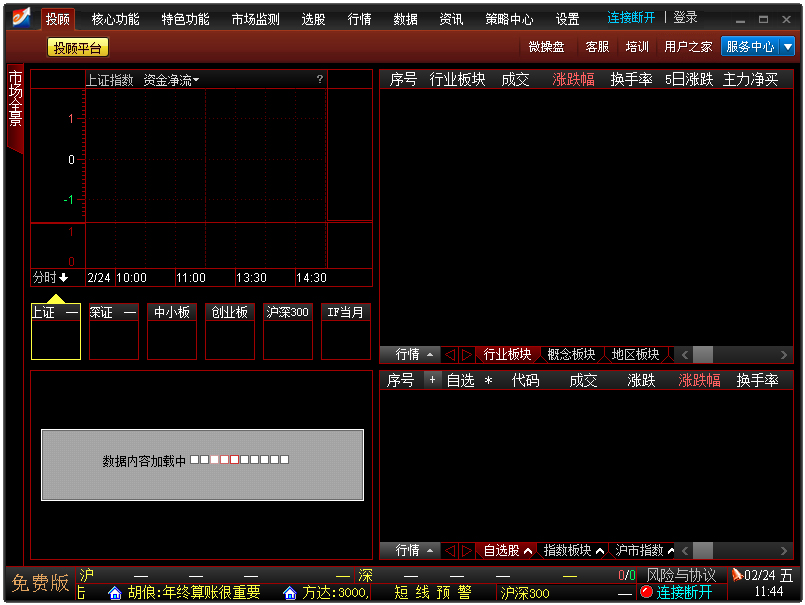Click home icon before 胡浪 news
Image resolution: width=805 pixels, height=605 pixels.
(x=115, y=593)
